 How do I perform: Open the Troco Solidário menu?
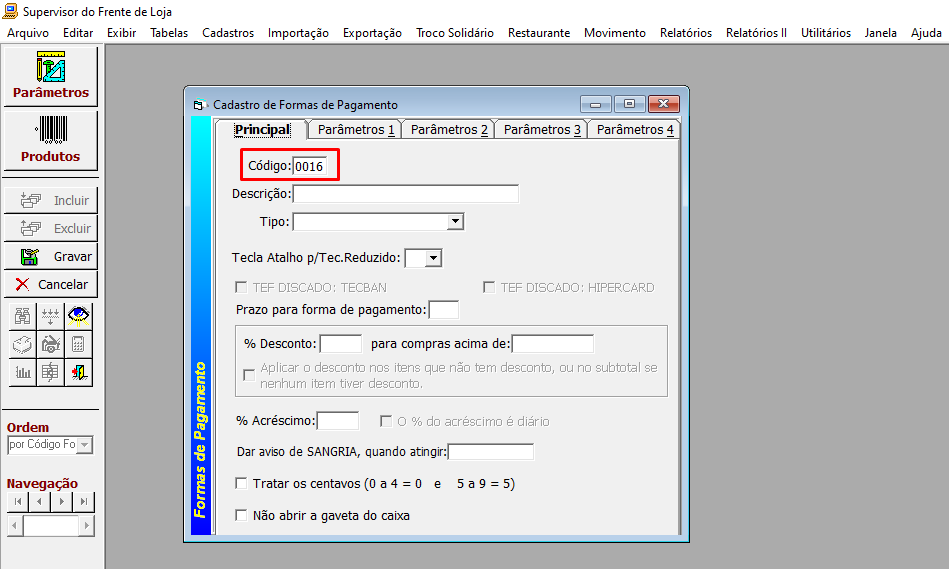coord(455,33)
